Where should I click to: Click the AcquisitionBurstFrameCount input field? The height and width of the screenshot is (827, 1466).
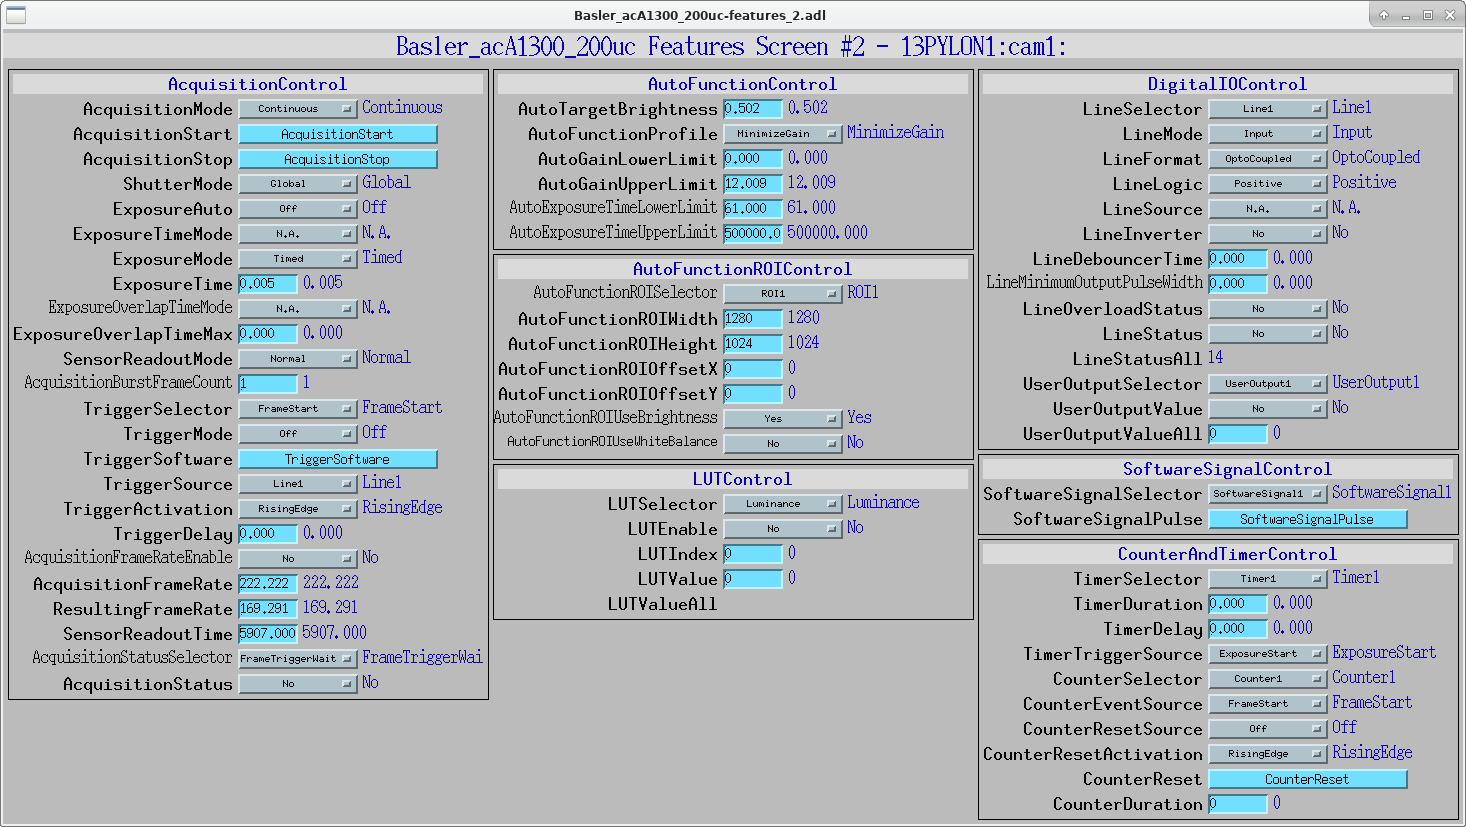[268, 384]
